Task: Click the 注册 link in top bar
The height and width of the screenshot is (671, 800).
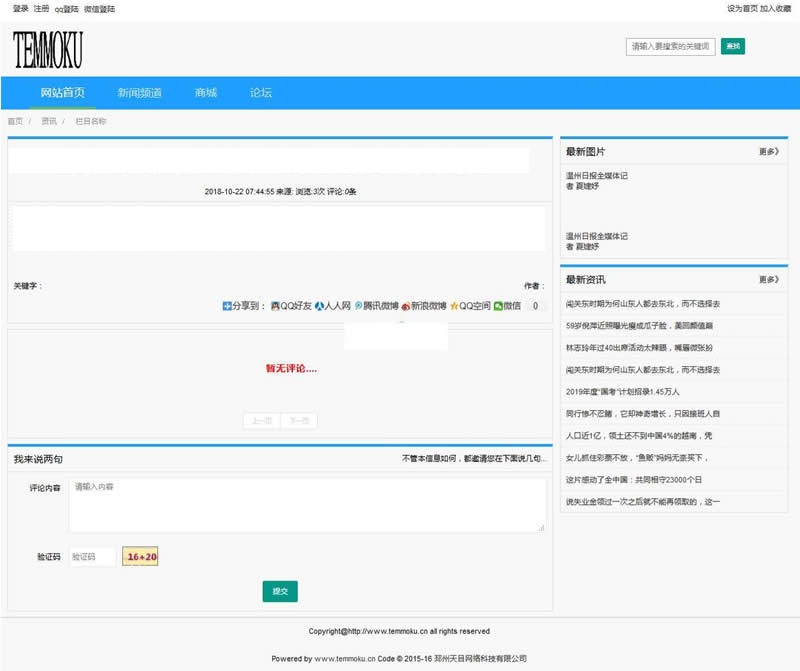Action: 40,8
